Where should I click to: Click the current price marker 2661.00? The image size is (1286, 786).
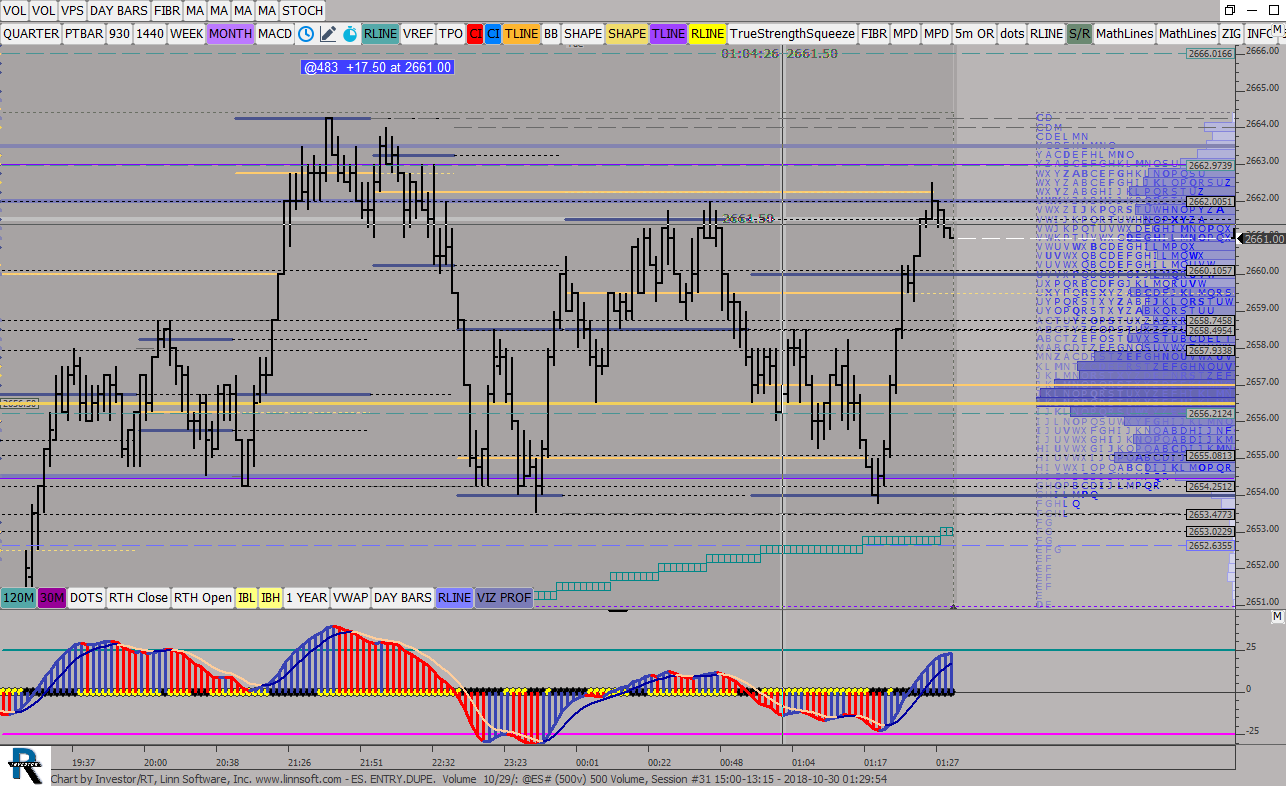click(1264, 238)
